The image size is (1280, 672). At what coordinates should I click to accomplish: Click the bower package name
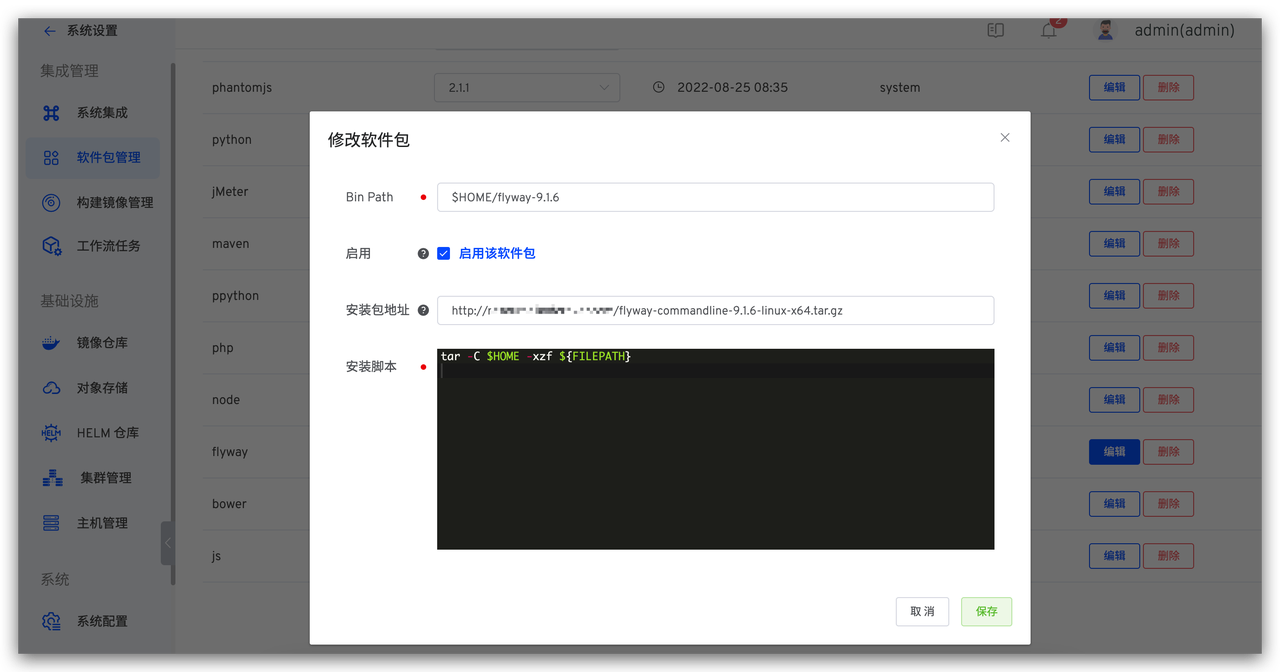[229, 503]
